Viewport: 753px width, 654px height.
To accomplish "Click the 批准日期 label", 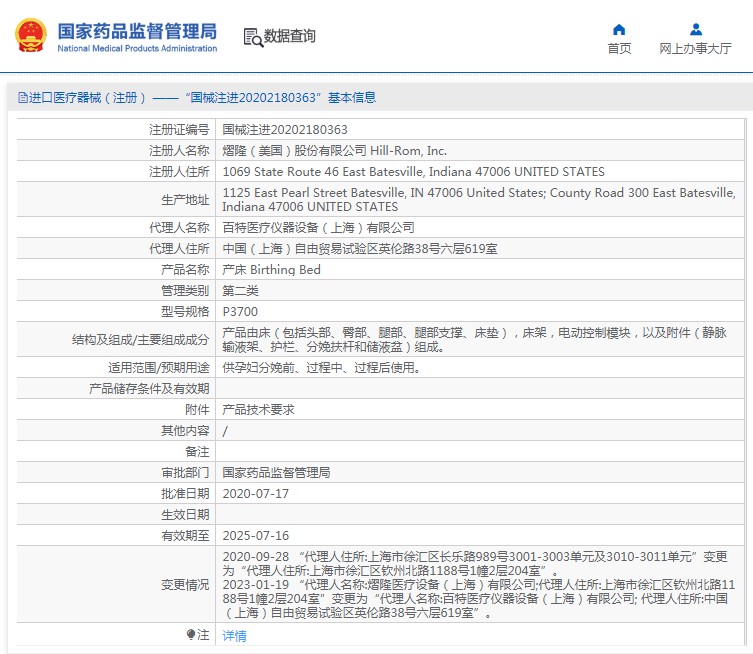I will tap(185, 494).
